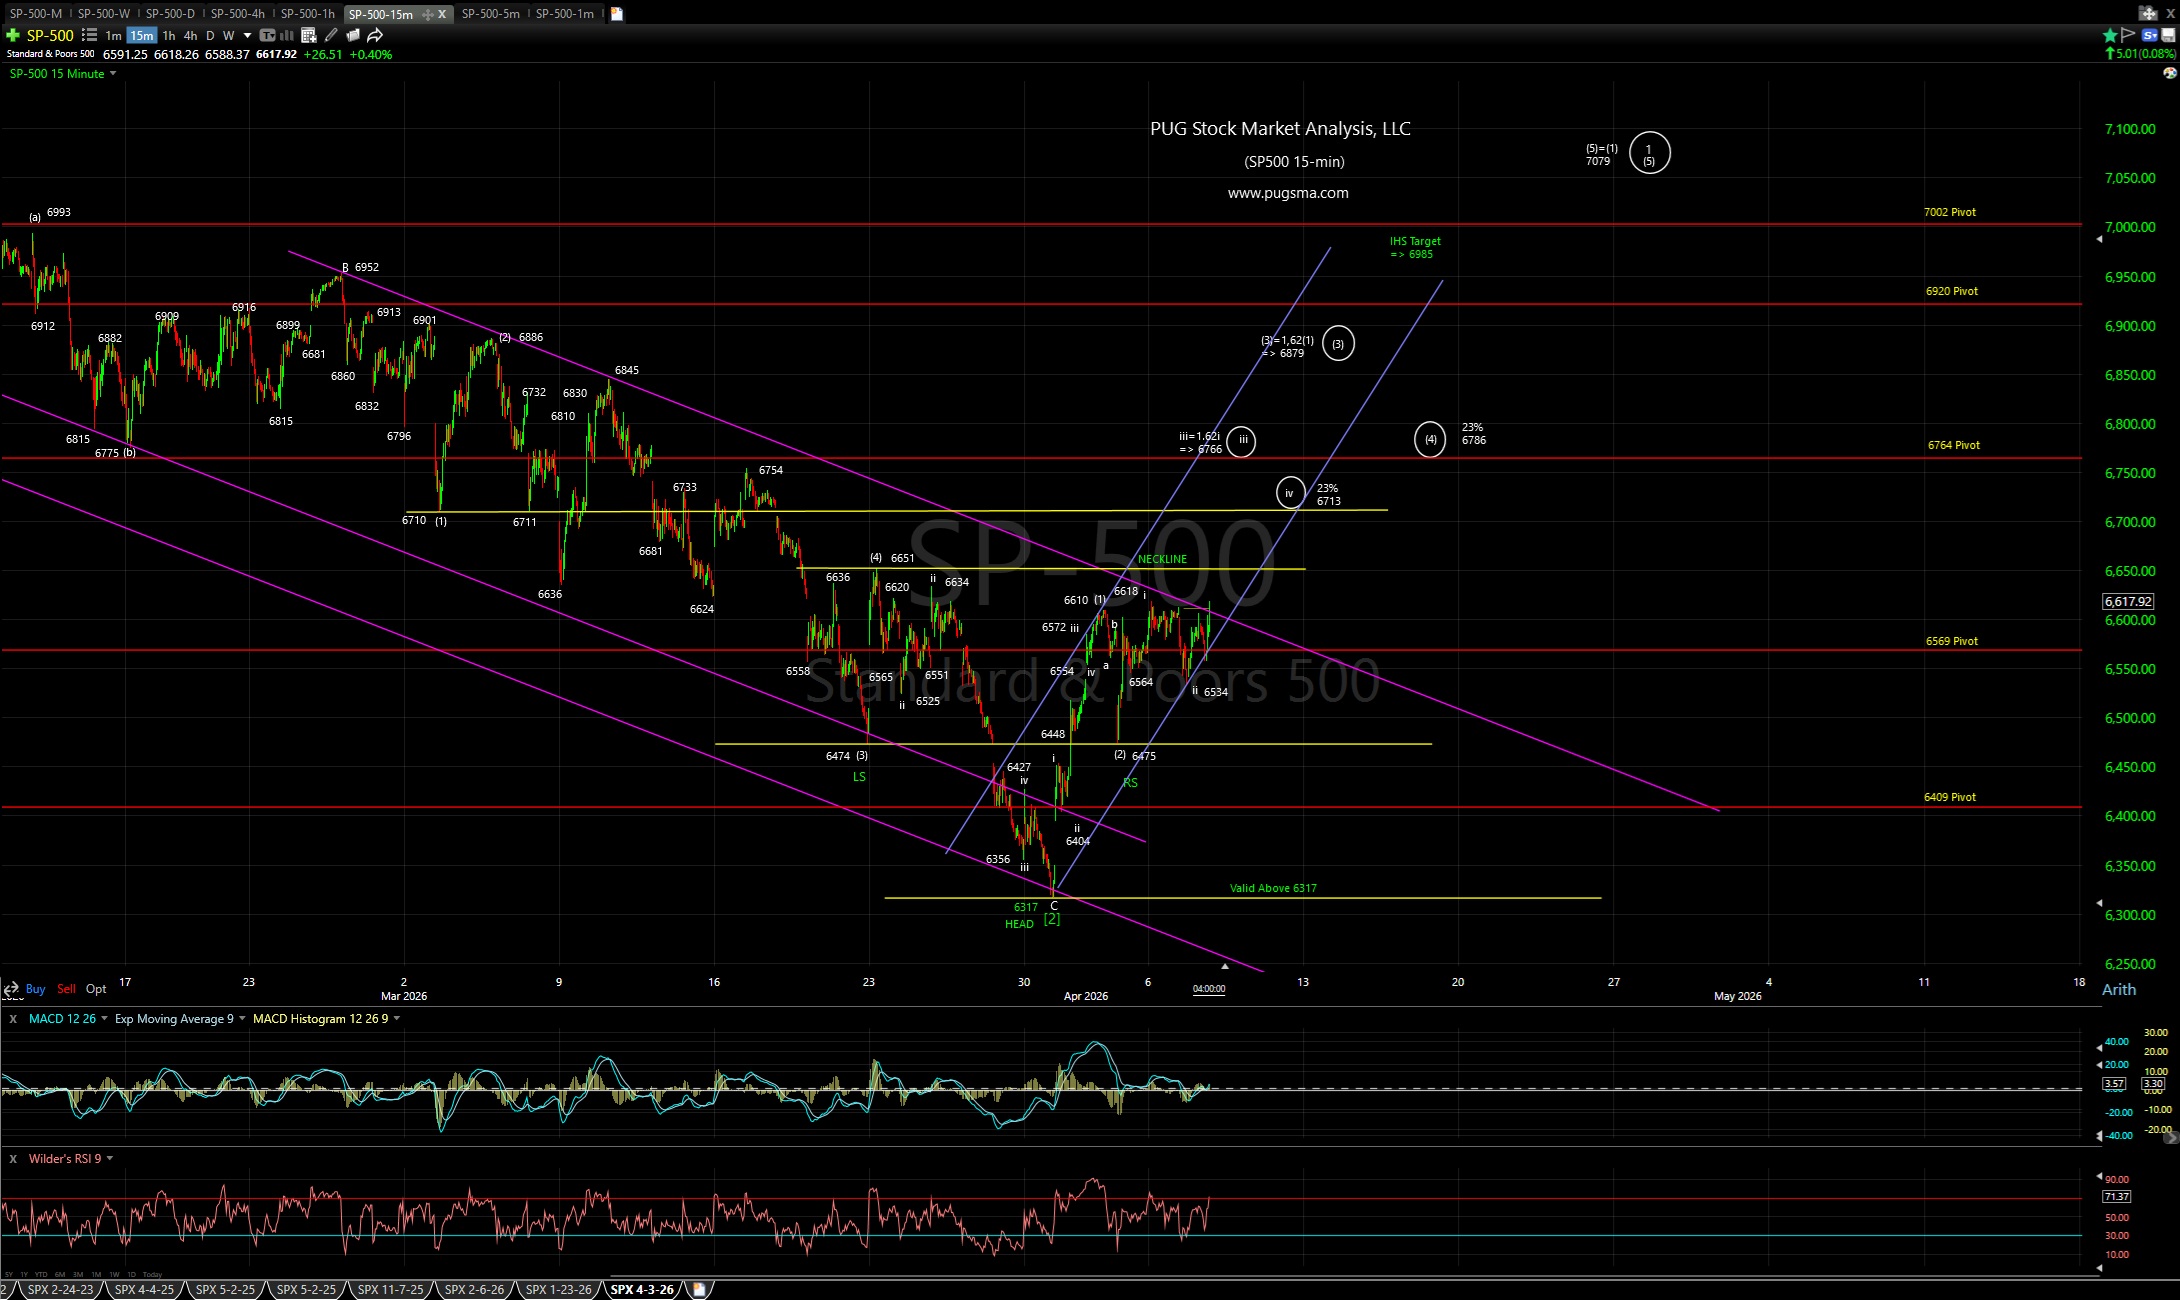
Task: Open the symbol list icon beside SP-500
Action: coord(89,35)
